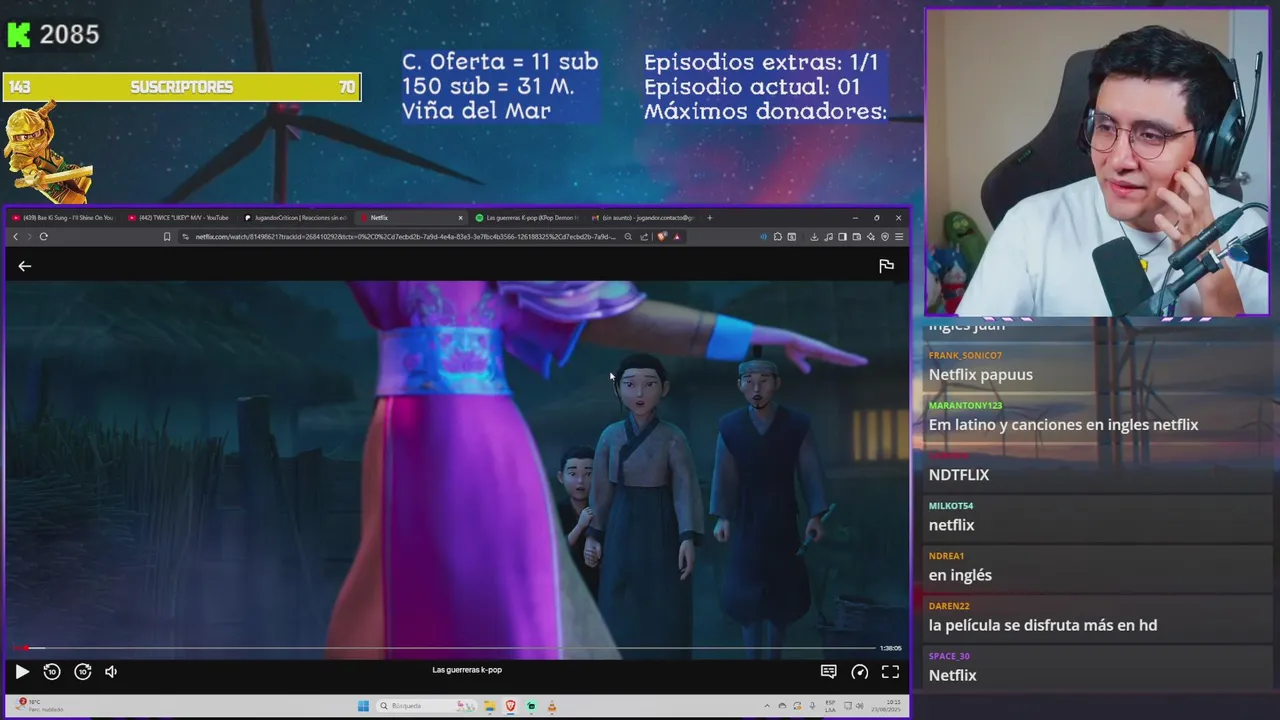
Task: Click username MARANTONY123 in chat
Action: click(965, 406)
